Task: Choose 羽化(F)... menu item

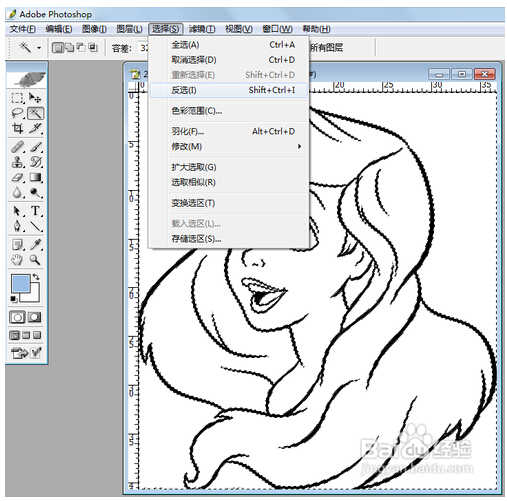Action: pos(228,131)
